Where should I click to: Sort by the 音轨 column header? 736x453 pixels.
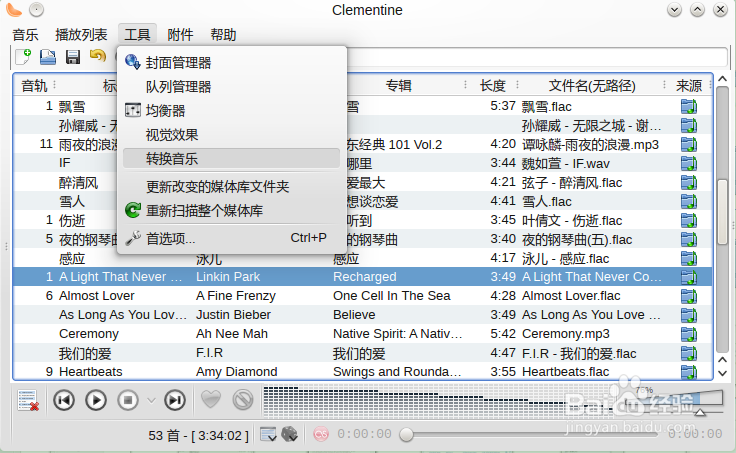pos(34,85)
